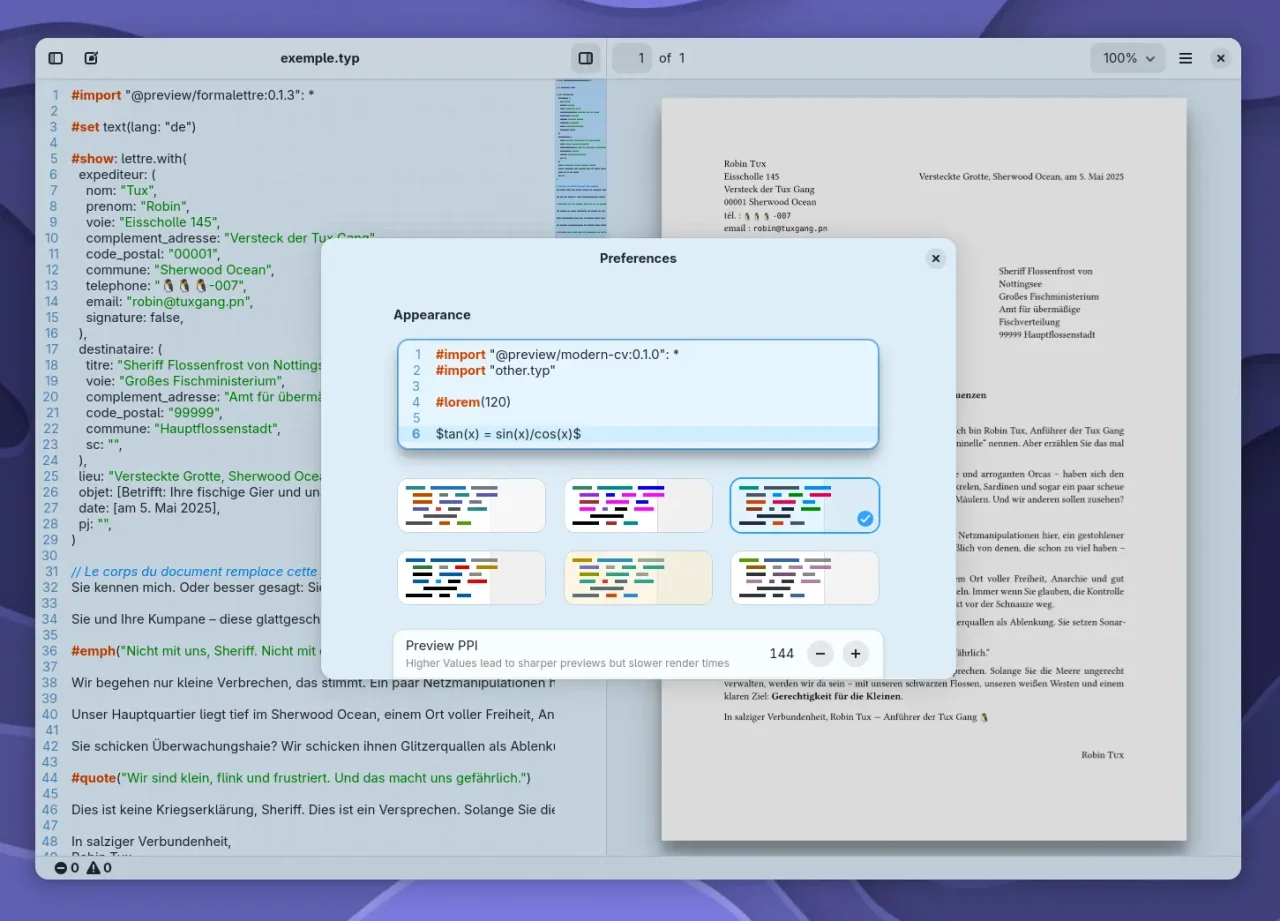Viewport: 1280px width, 921px height.
Task: Decrease Preview PPI with minus button
Action: (820, 654)
